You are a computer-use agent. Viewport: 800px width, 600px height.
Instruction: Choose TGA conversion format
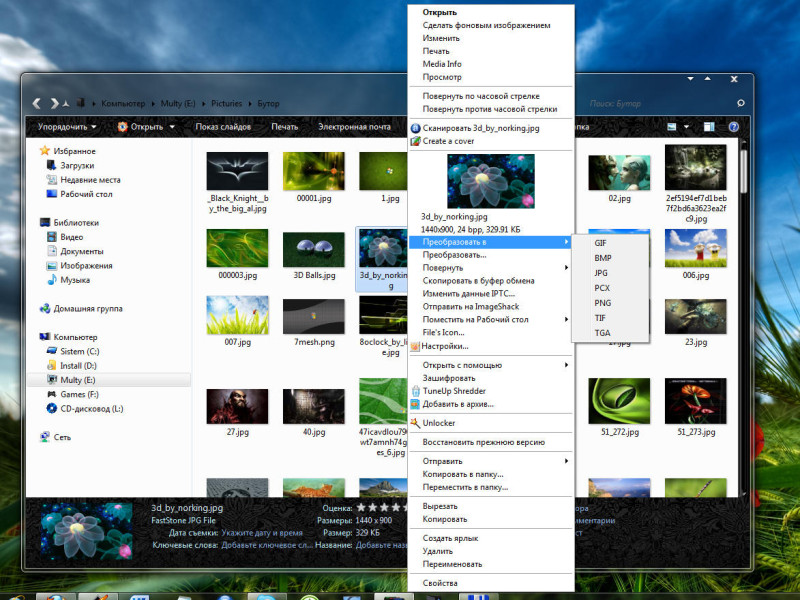(x=610, y=333)
